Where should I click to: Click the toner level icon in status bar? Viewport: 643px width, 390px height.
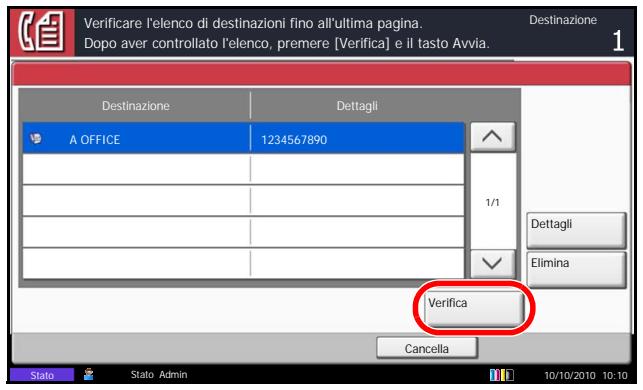tap(502, 375)
